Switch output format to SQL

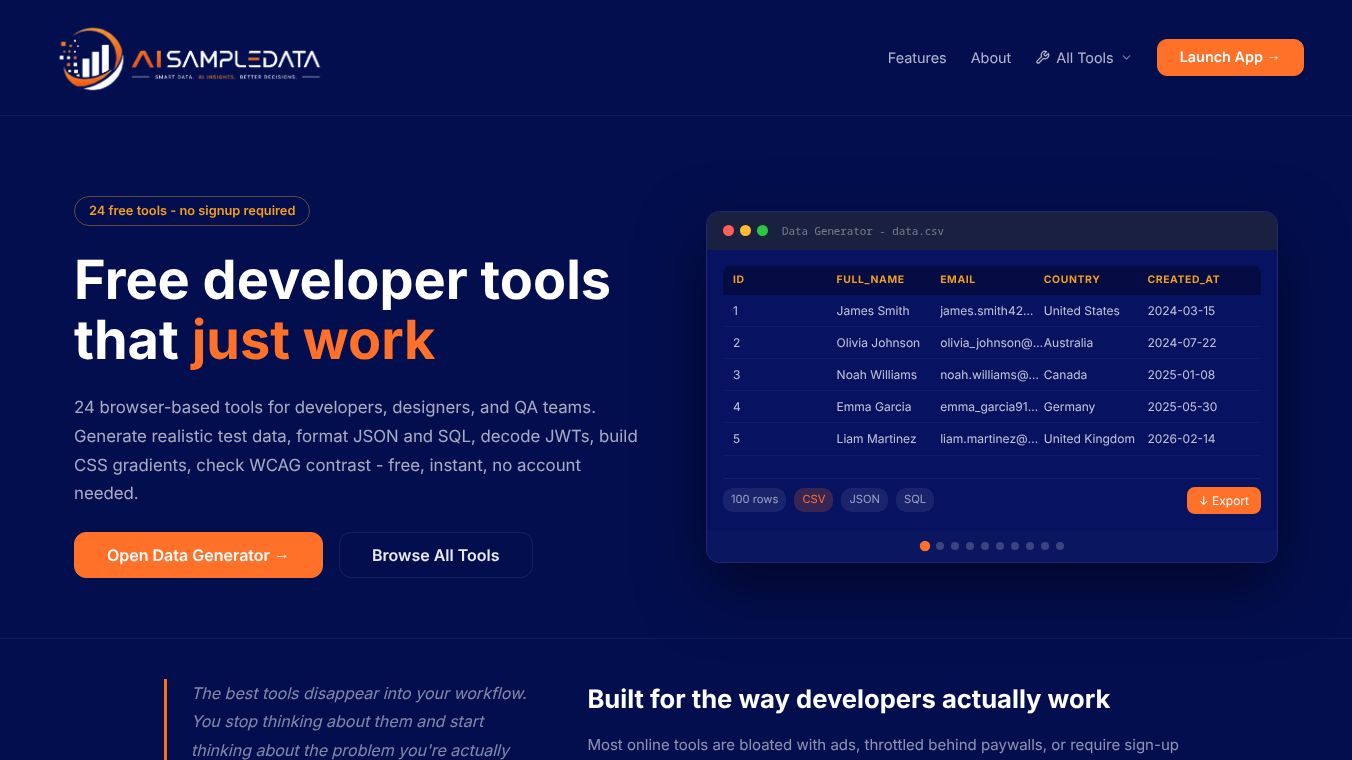coord(915,499)
